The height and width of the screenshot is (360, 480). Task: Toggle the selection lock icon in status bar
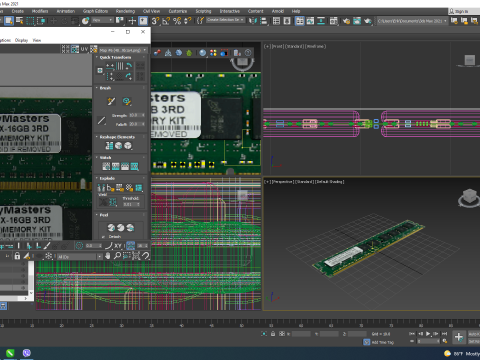[x=273, y=334]
